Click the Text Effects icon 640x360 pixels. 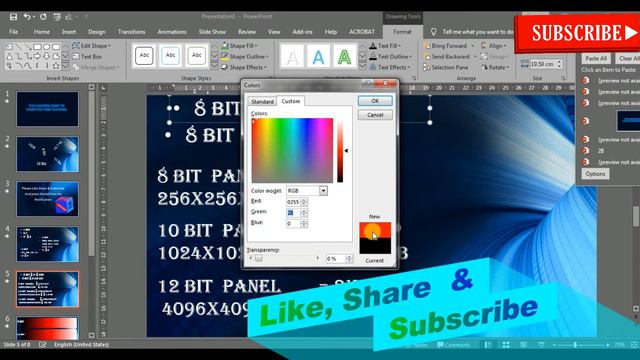tap(373, 67)
